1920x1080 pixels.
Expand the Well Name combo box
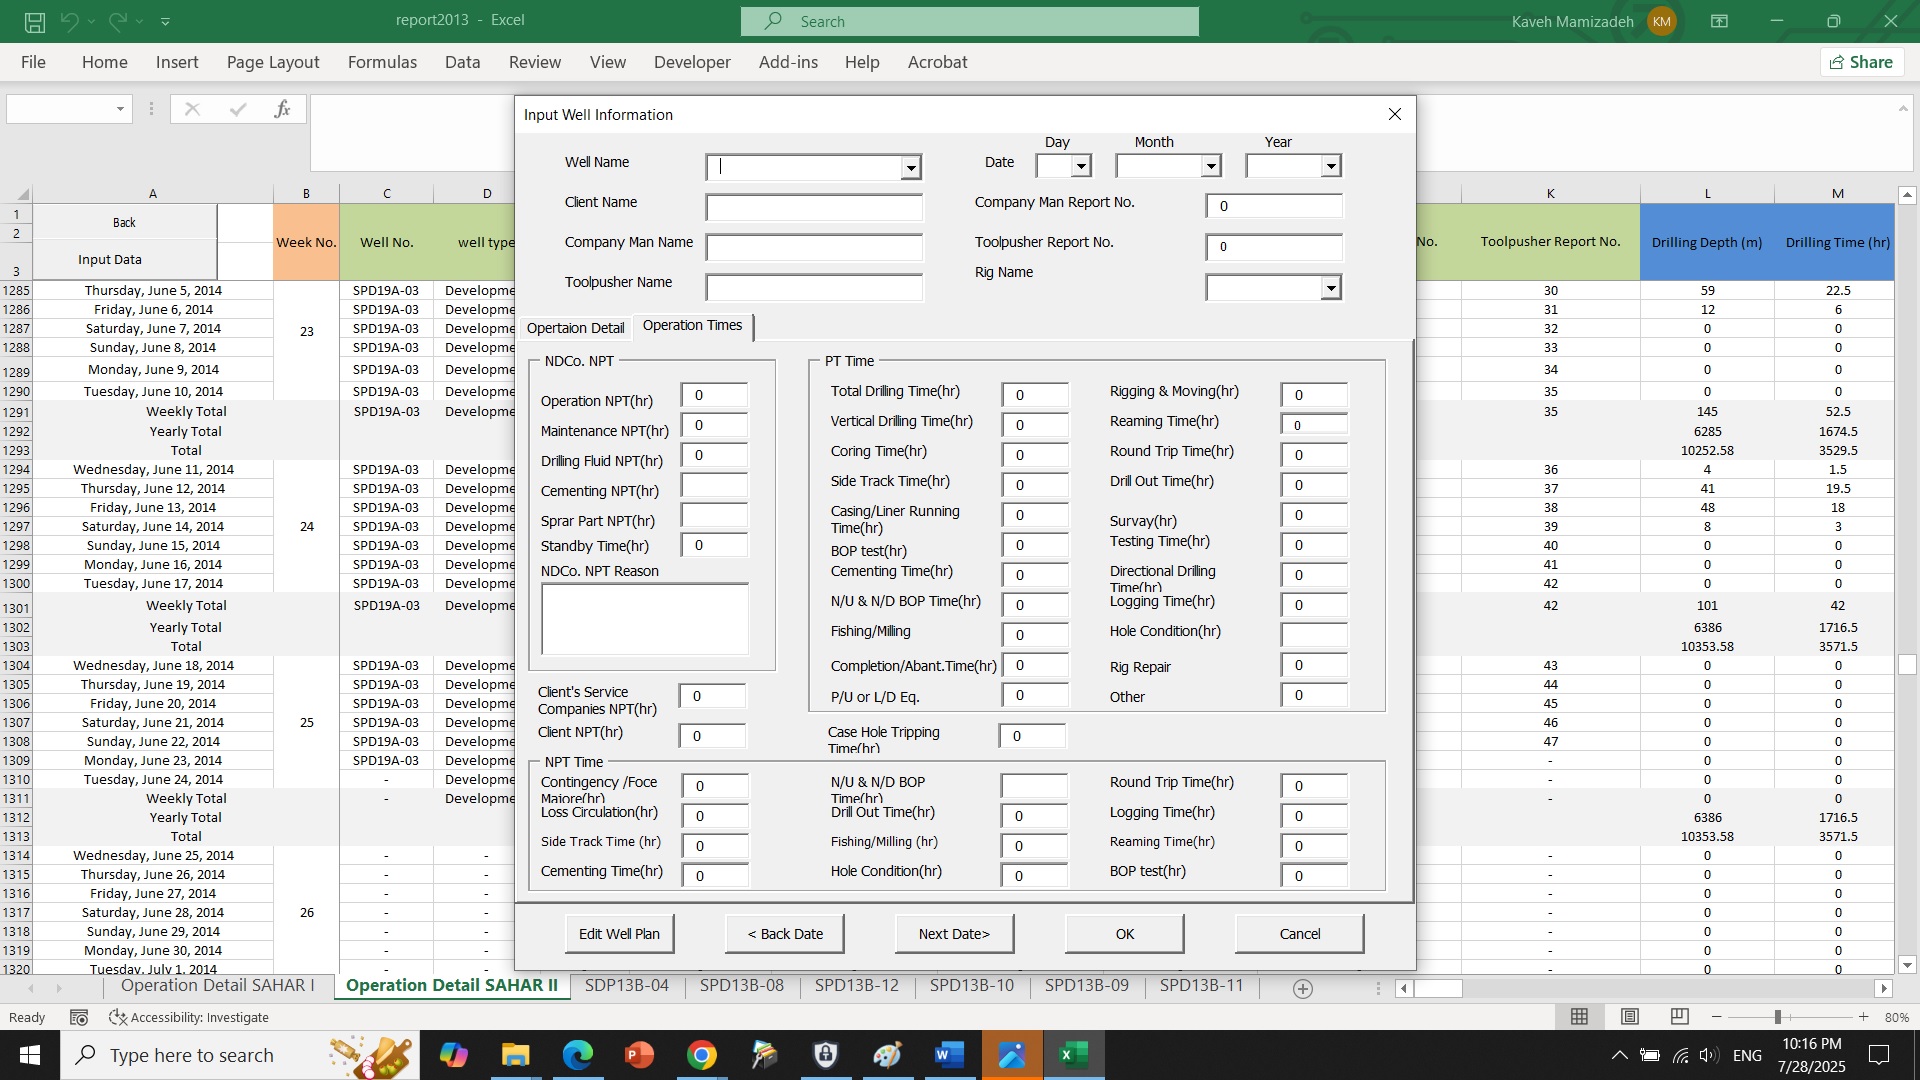click(910, 168)
